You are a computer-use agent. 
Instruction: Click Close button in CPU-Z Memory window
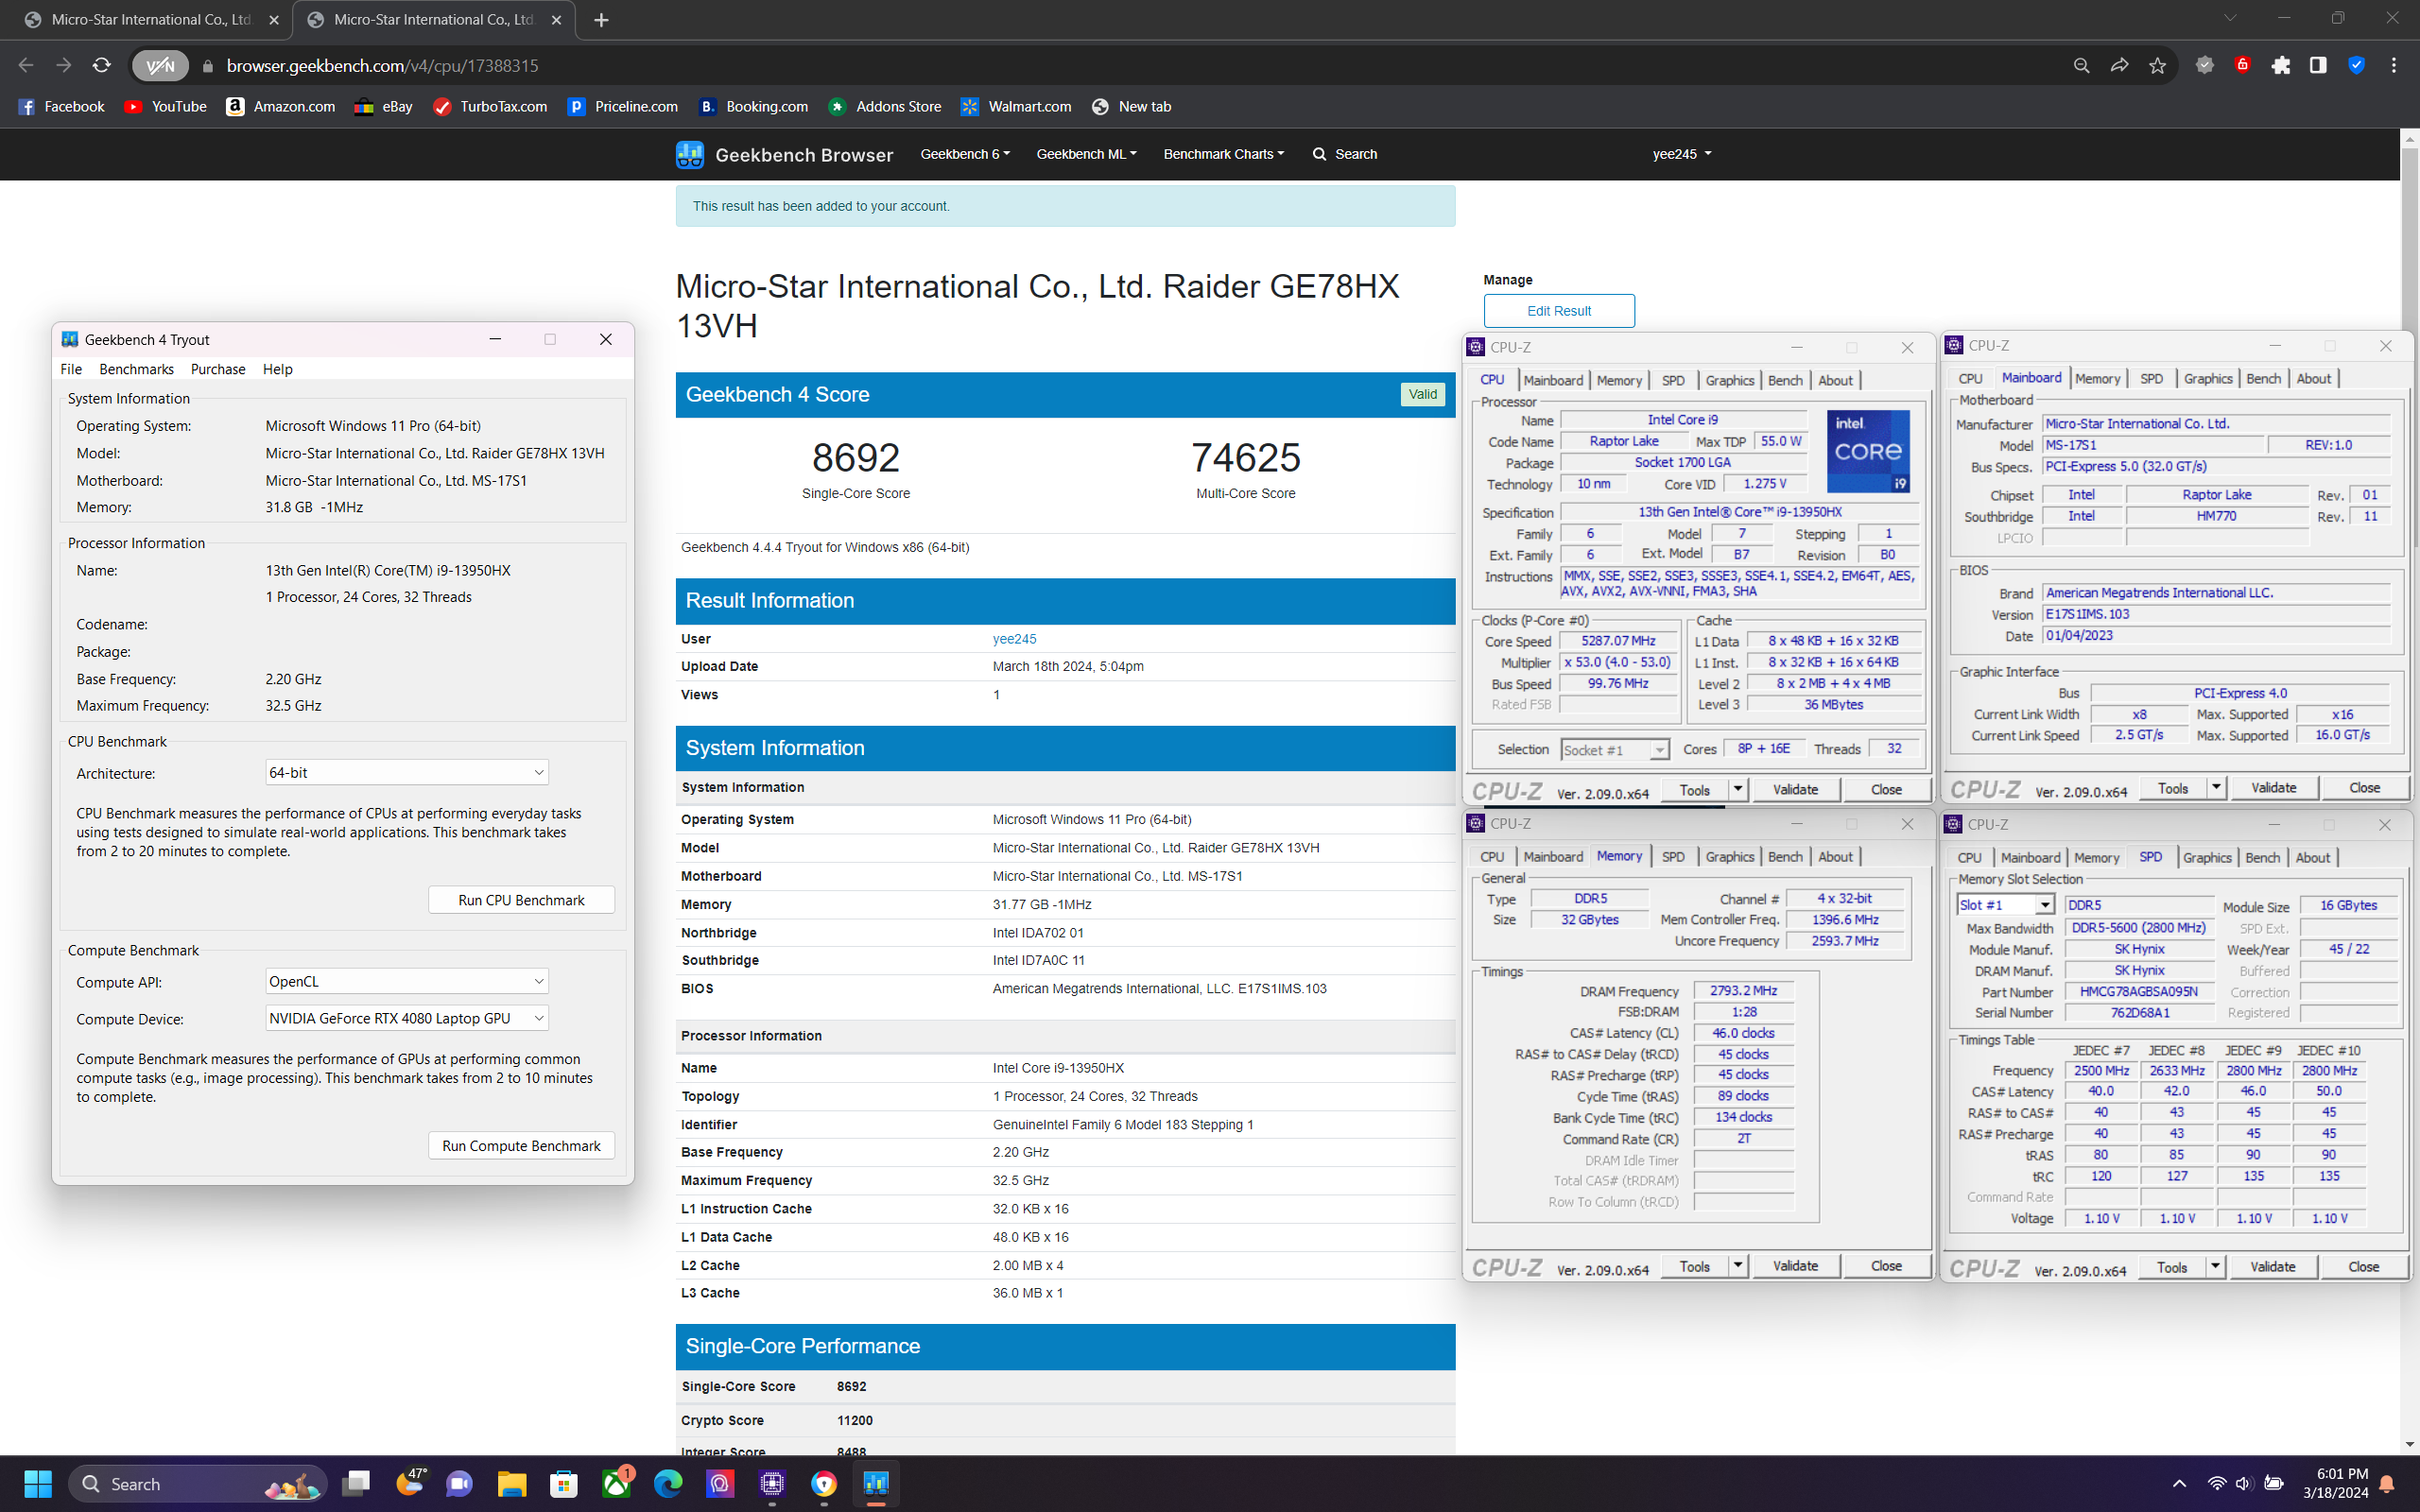point(1886,1265)
